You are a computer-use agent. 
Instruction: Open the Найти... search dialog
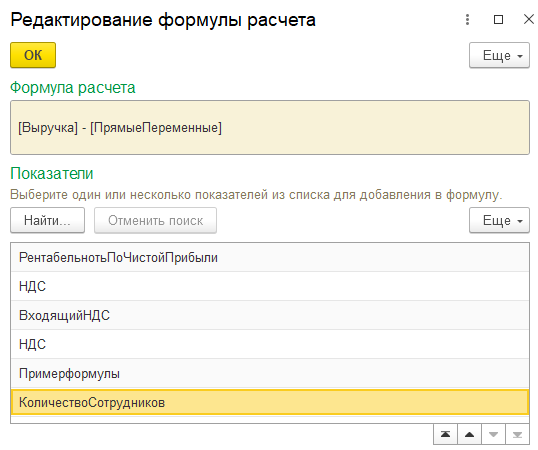click(47, 220)
